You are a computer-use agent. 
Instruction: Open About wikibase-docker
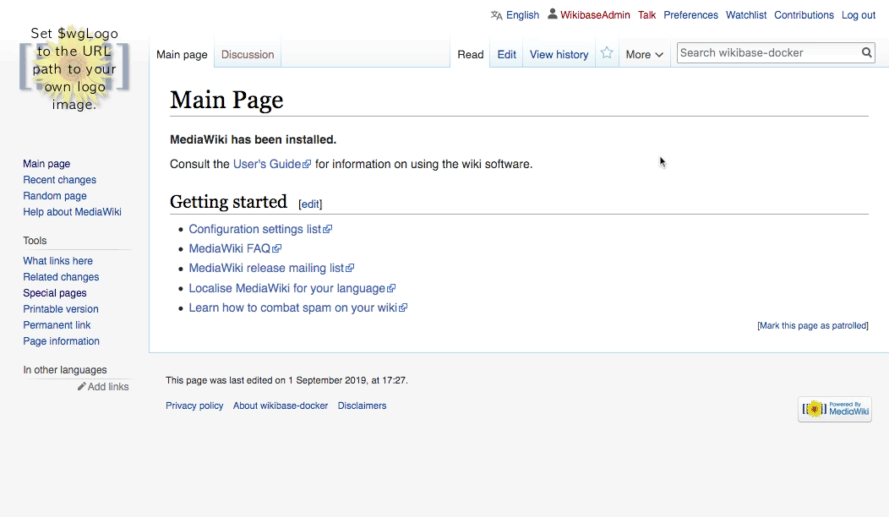pos(281,405)
